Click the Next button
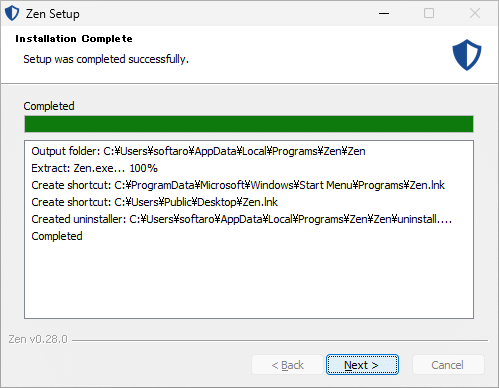The height and width of the screenshot is (388, 499). tap(362, 365)
